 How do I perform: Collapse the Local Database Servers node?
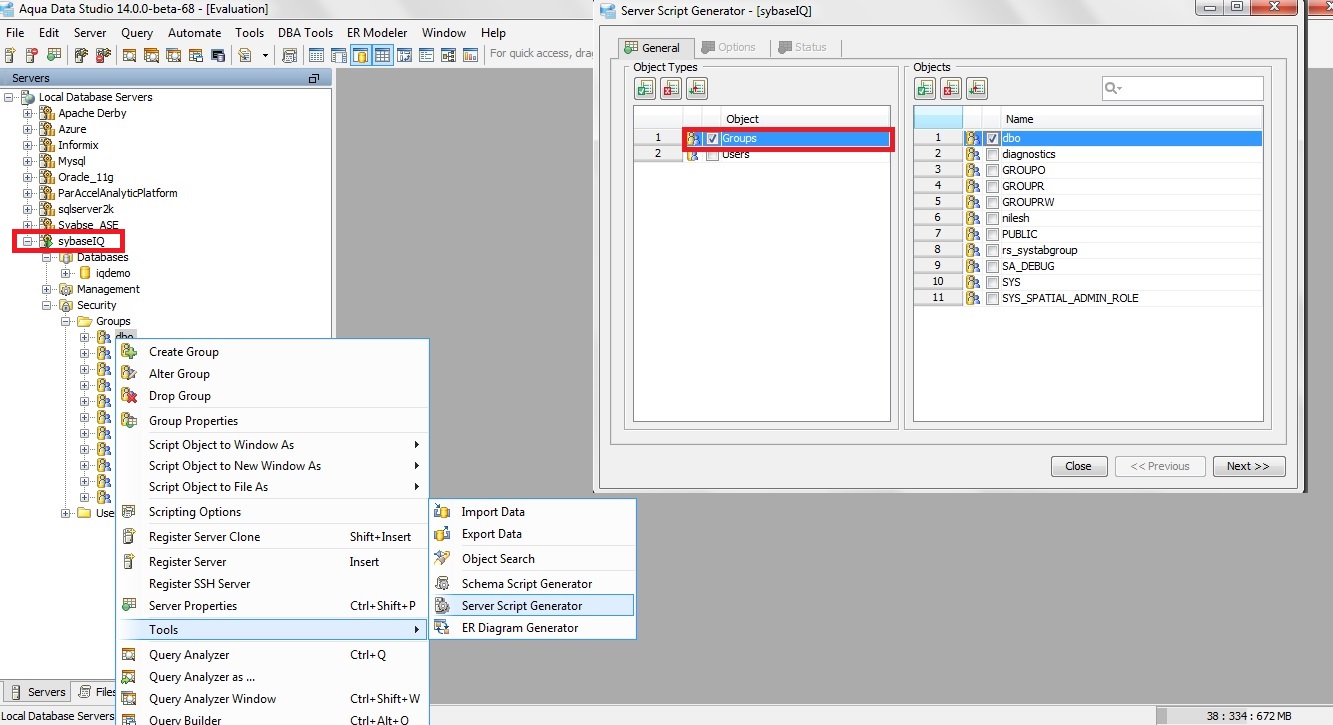tap(10, 97)
